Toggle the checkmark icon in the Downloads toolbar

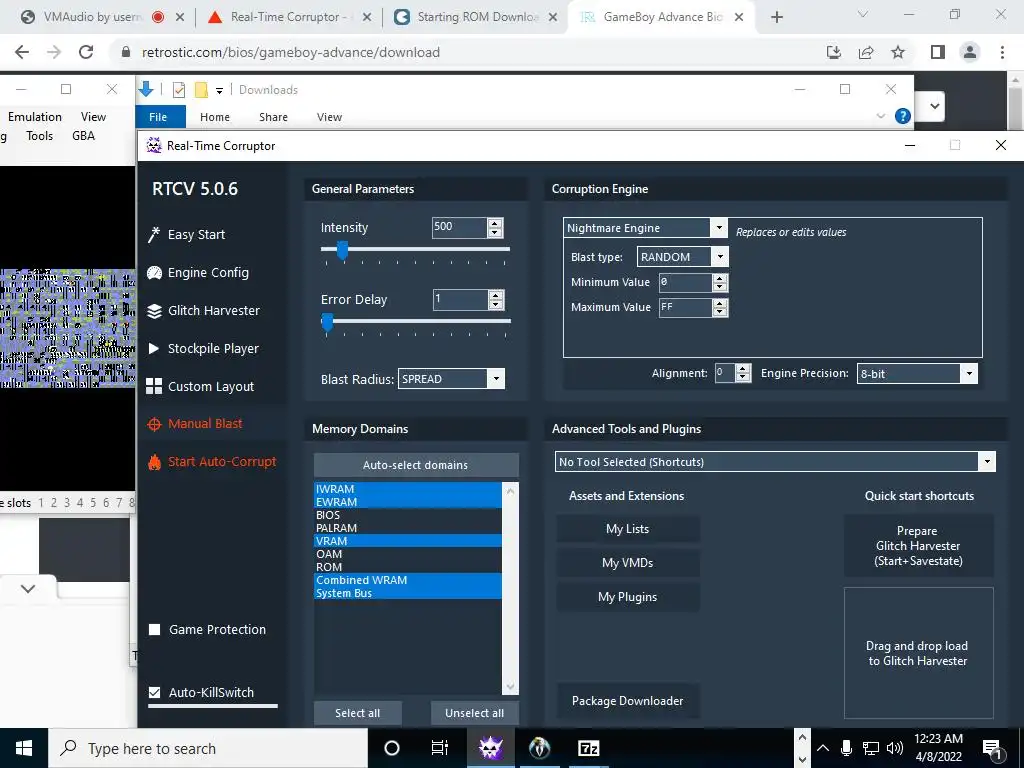178,89
